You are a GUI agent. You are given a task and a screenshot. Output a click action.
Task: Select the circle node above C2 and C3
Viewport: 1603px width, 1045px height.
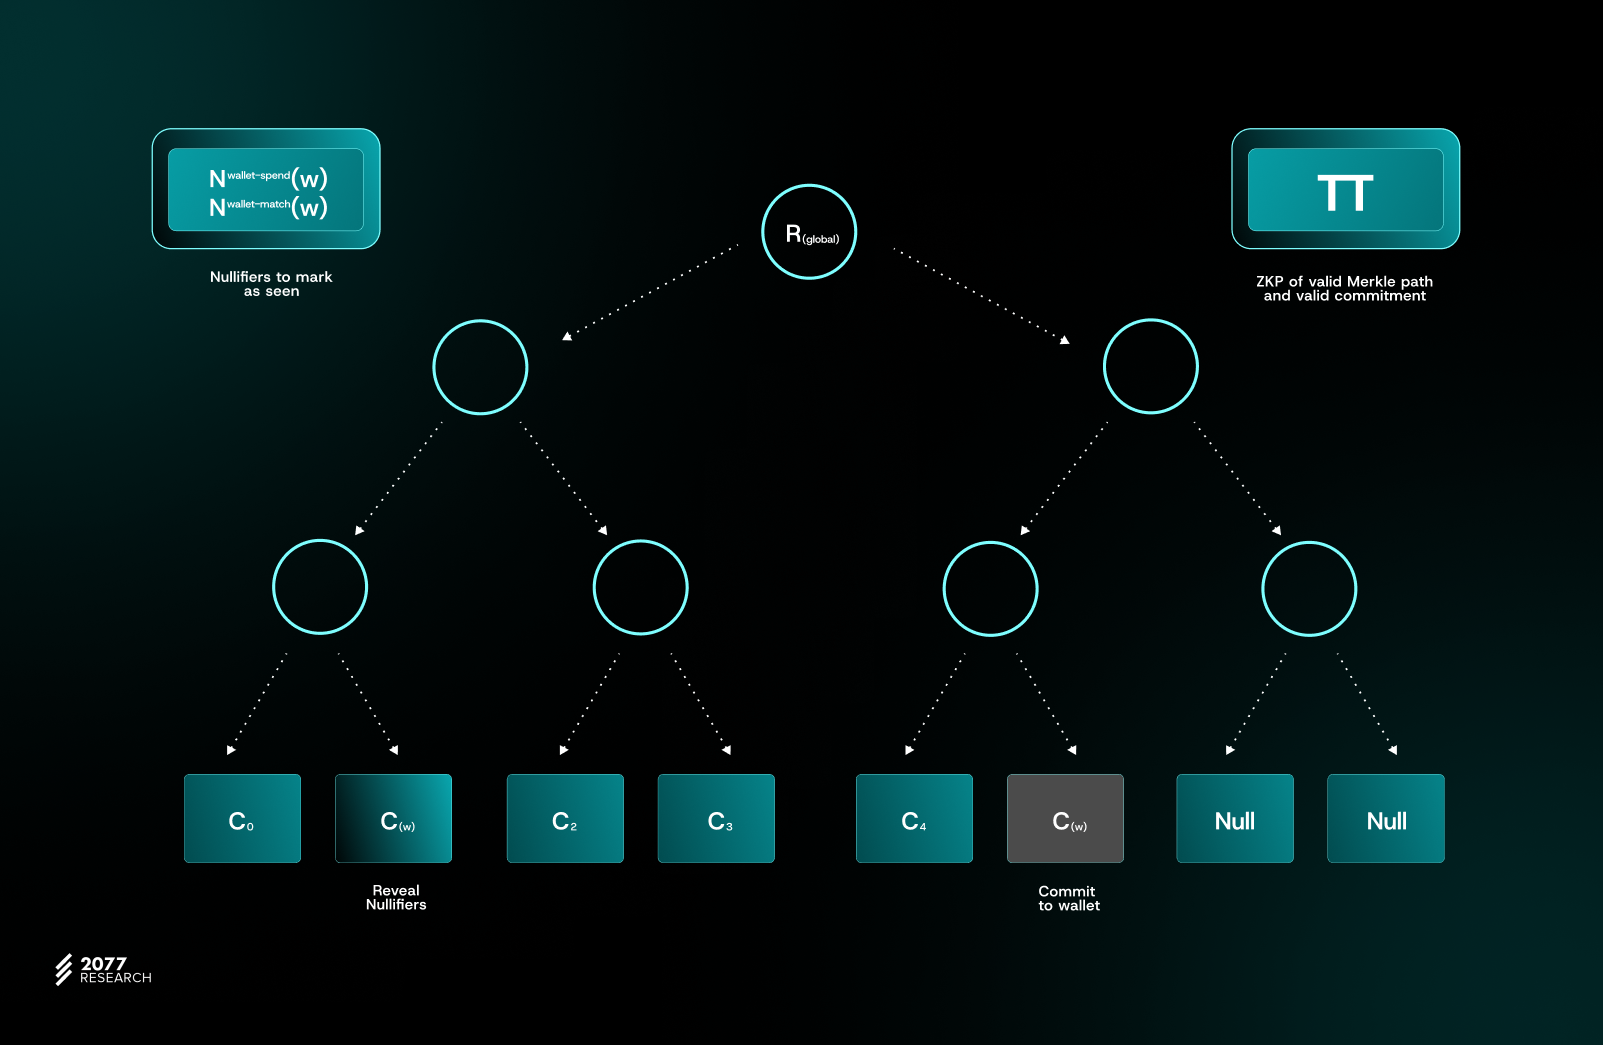(x=641, y=587)
